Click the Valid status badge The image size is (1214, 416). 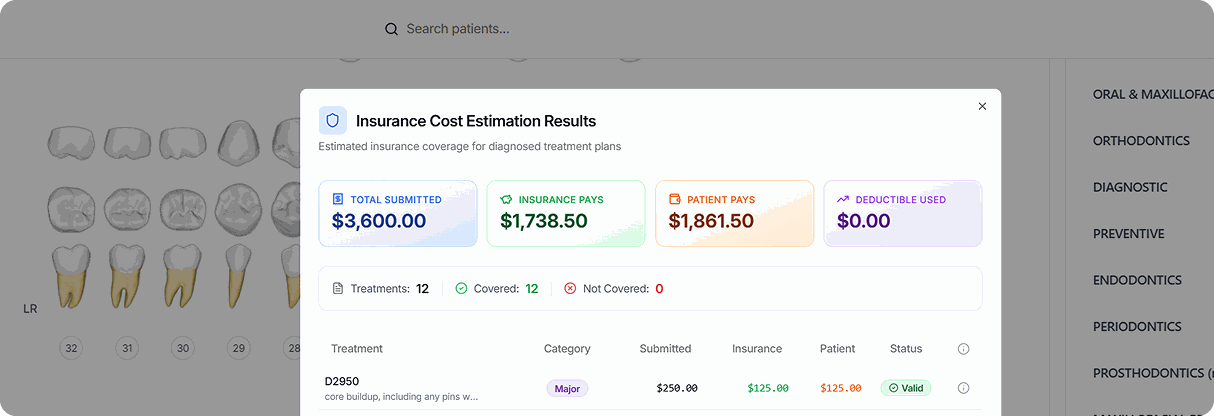[x=906, y=388]
